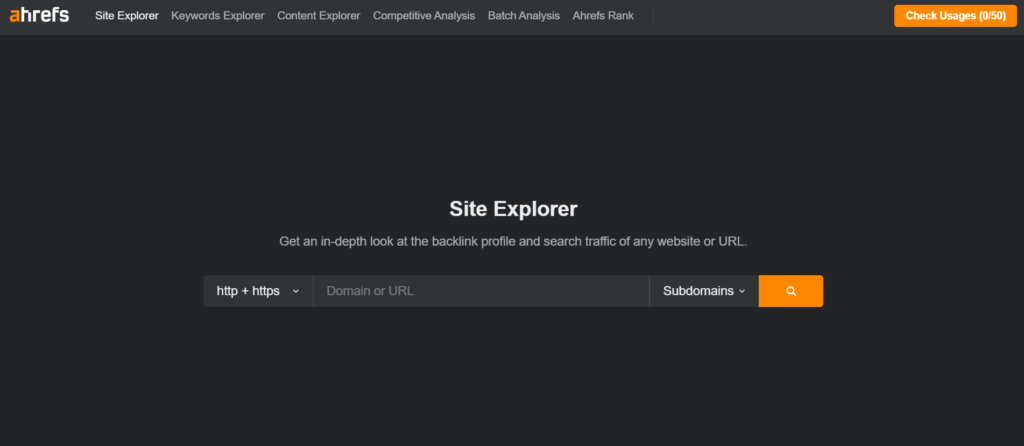Click the Check Usages (0/50) button

point(955,16)
